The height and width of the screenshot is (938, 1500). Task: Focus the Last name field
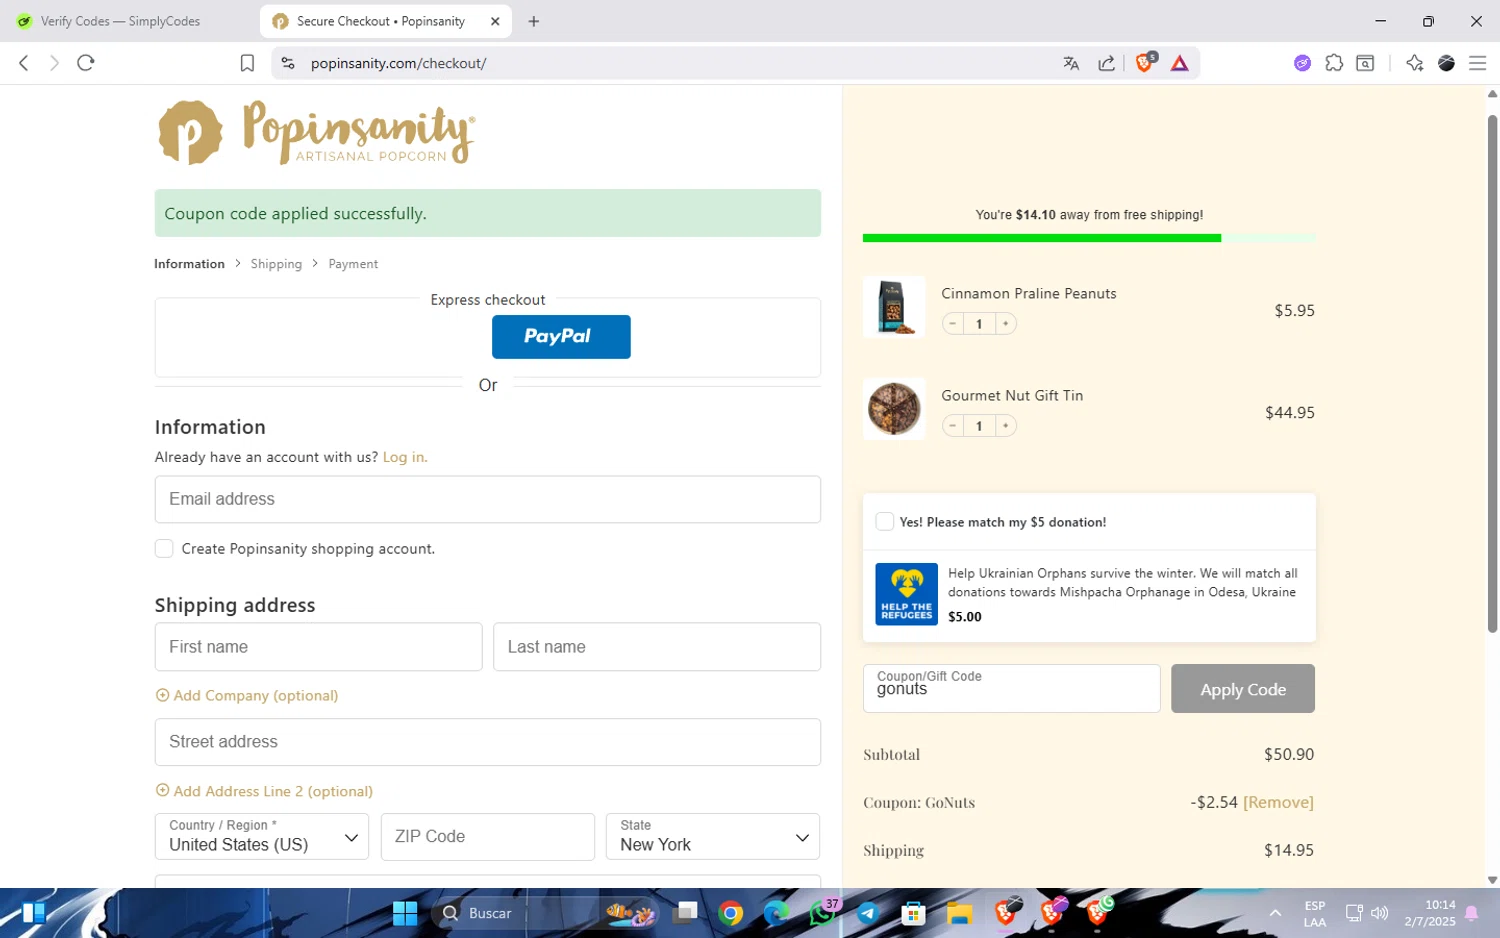click(x=657, y=647)
